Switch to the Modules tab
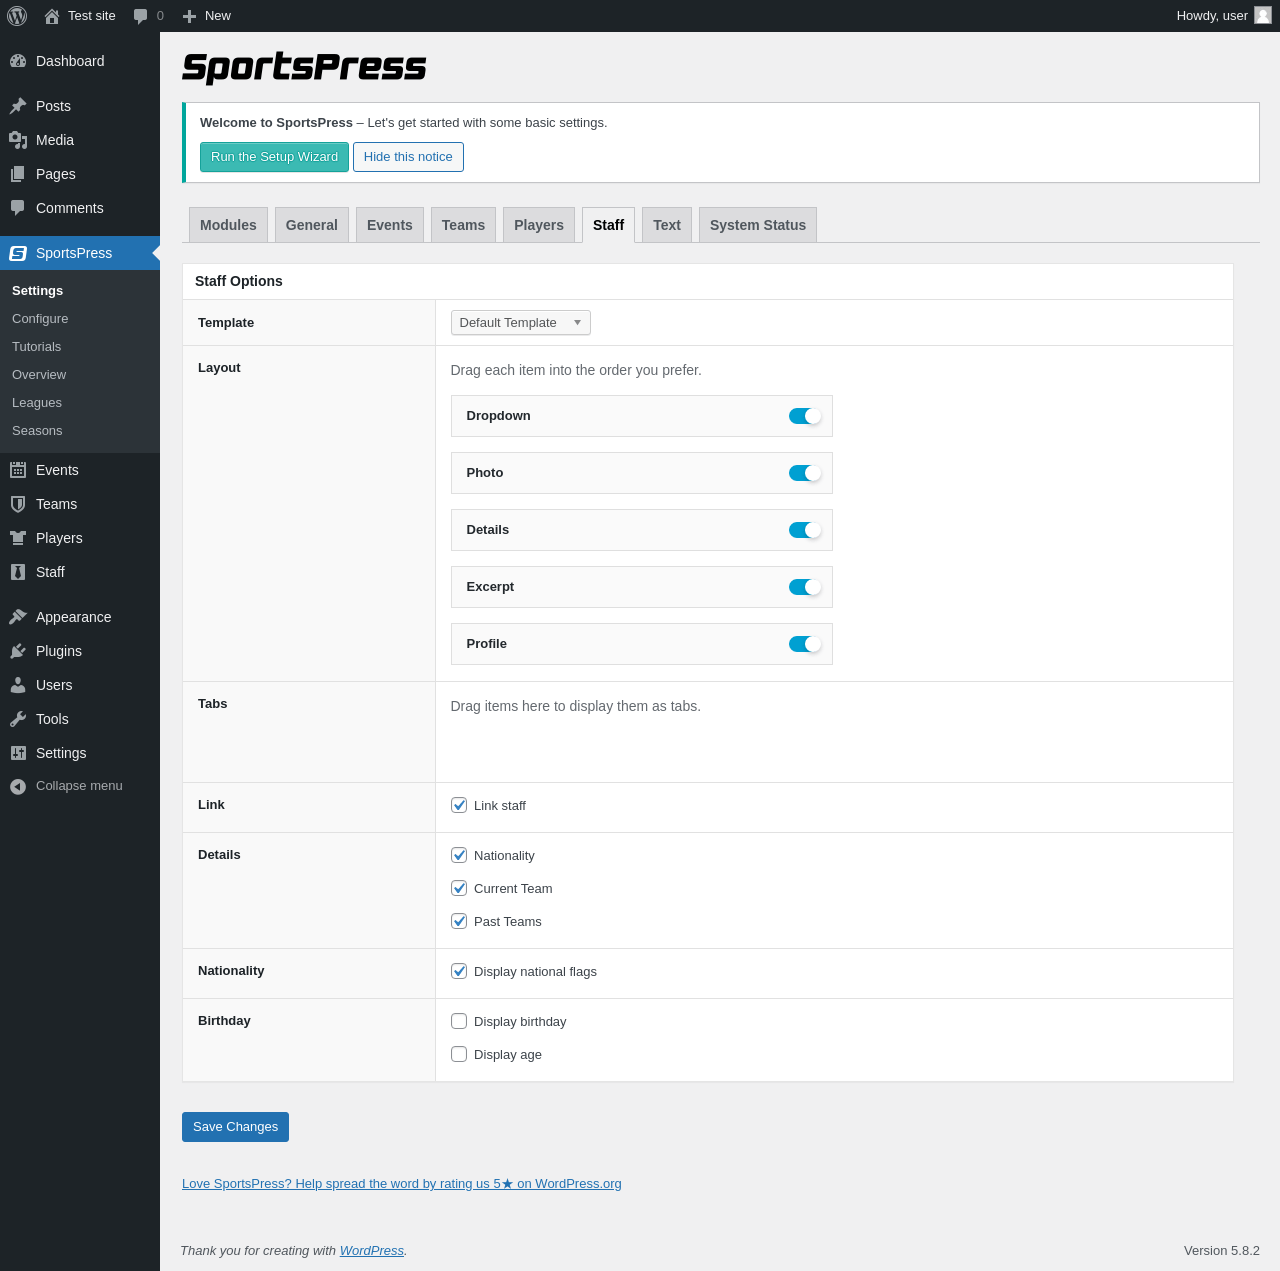 tap(228, 225)
